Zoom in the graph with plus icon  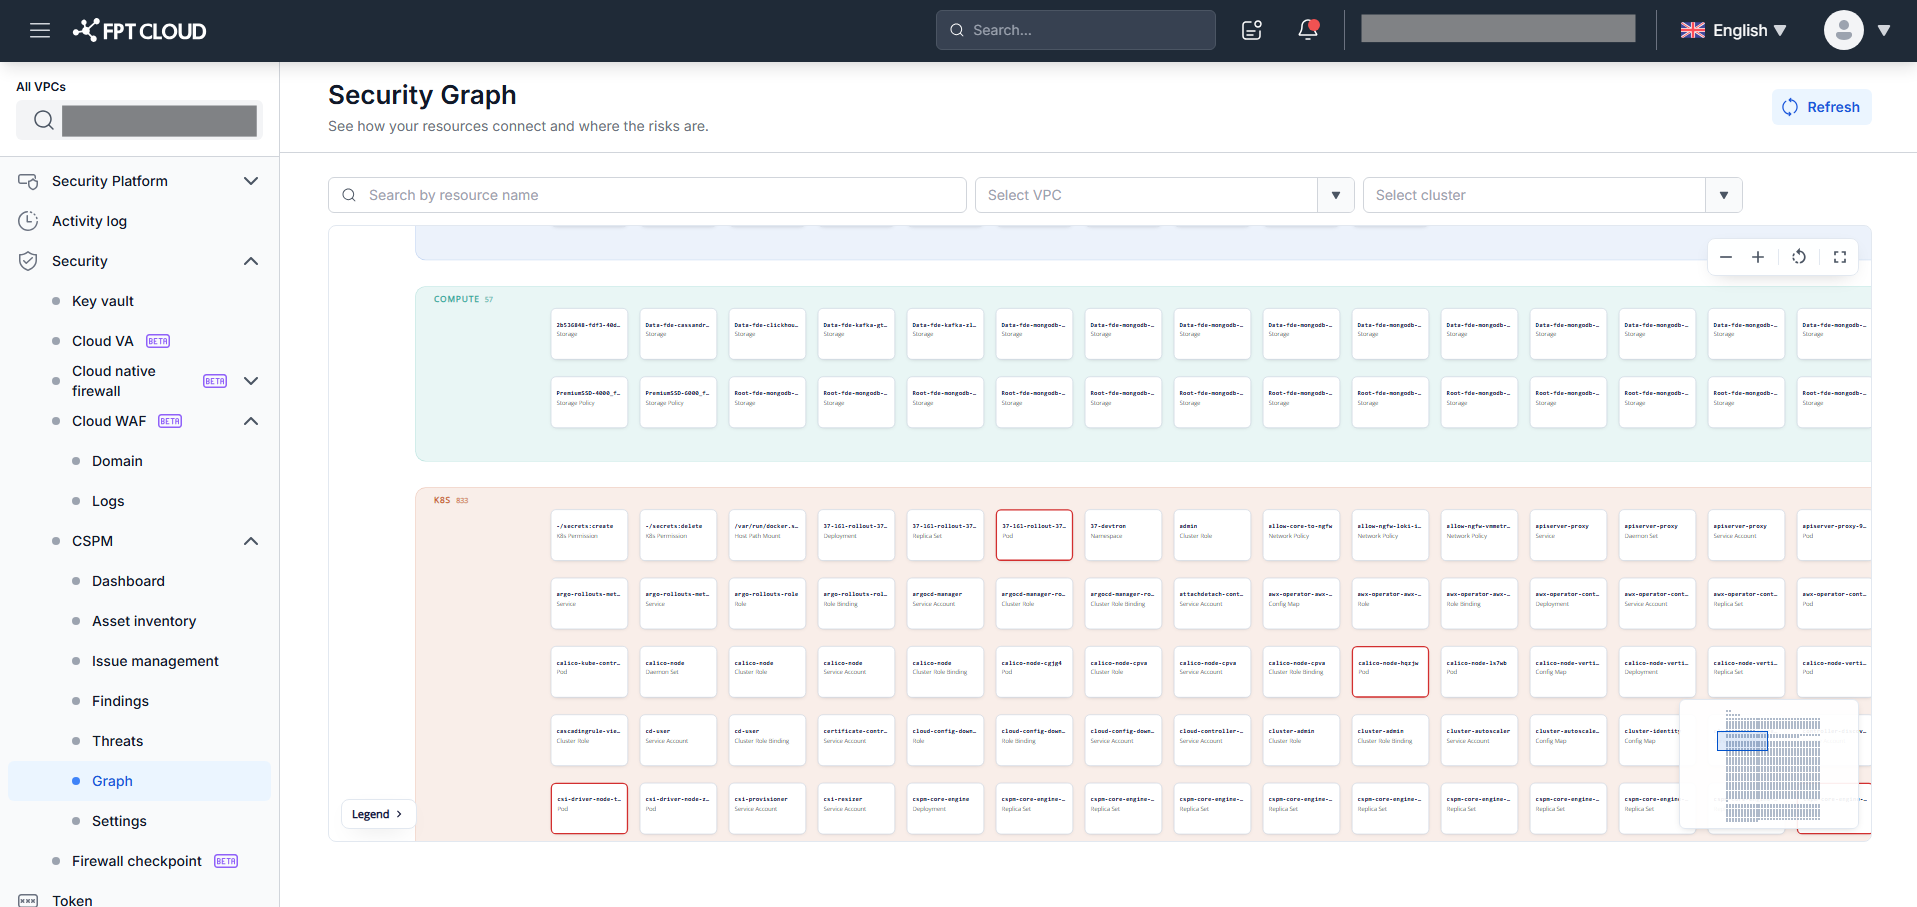[x=1758, y=257]
